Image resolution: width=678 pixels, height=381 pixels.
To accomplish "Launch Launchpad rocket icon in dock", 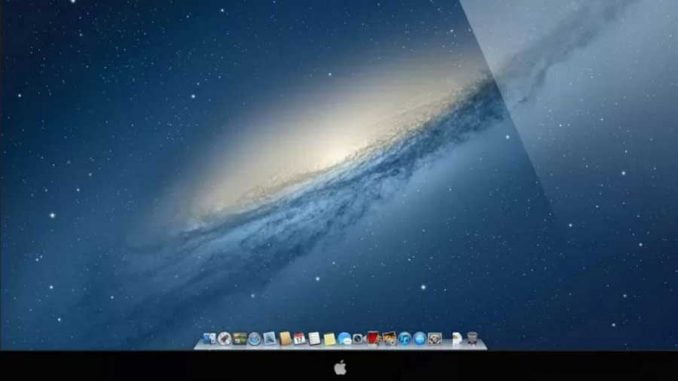I will [224, 338].
